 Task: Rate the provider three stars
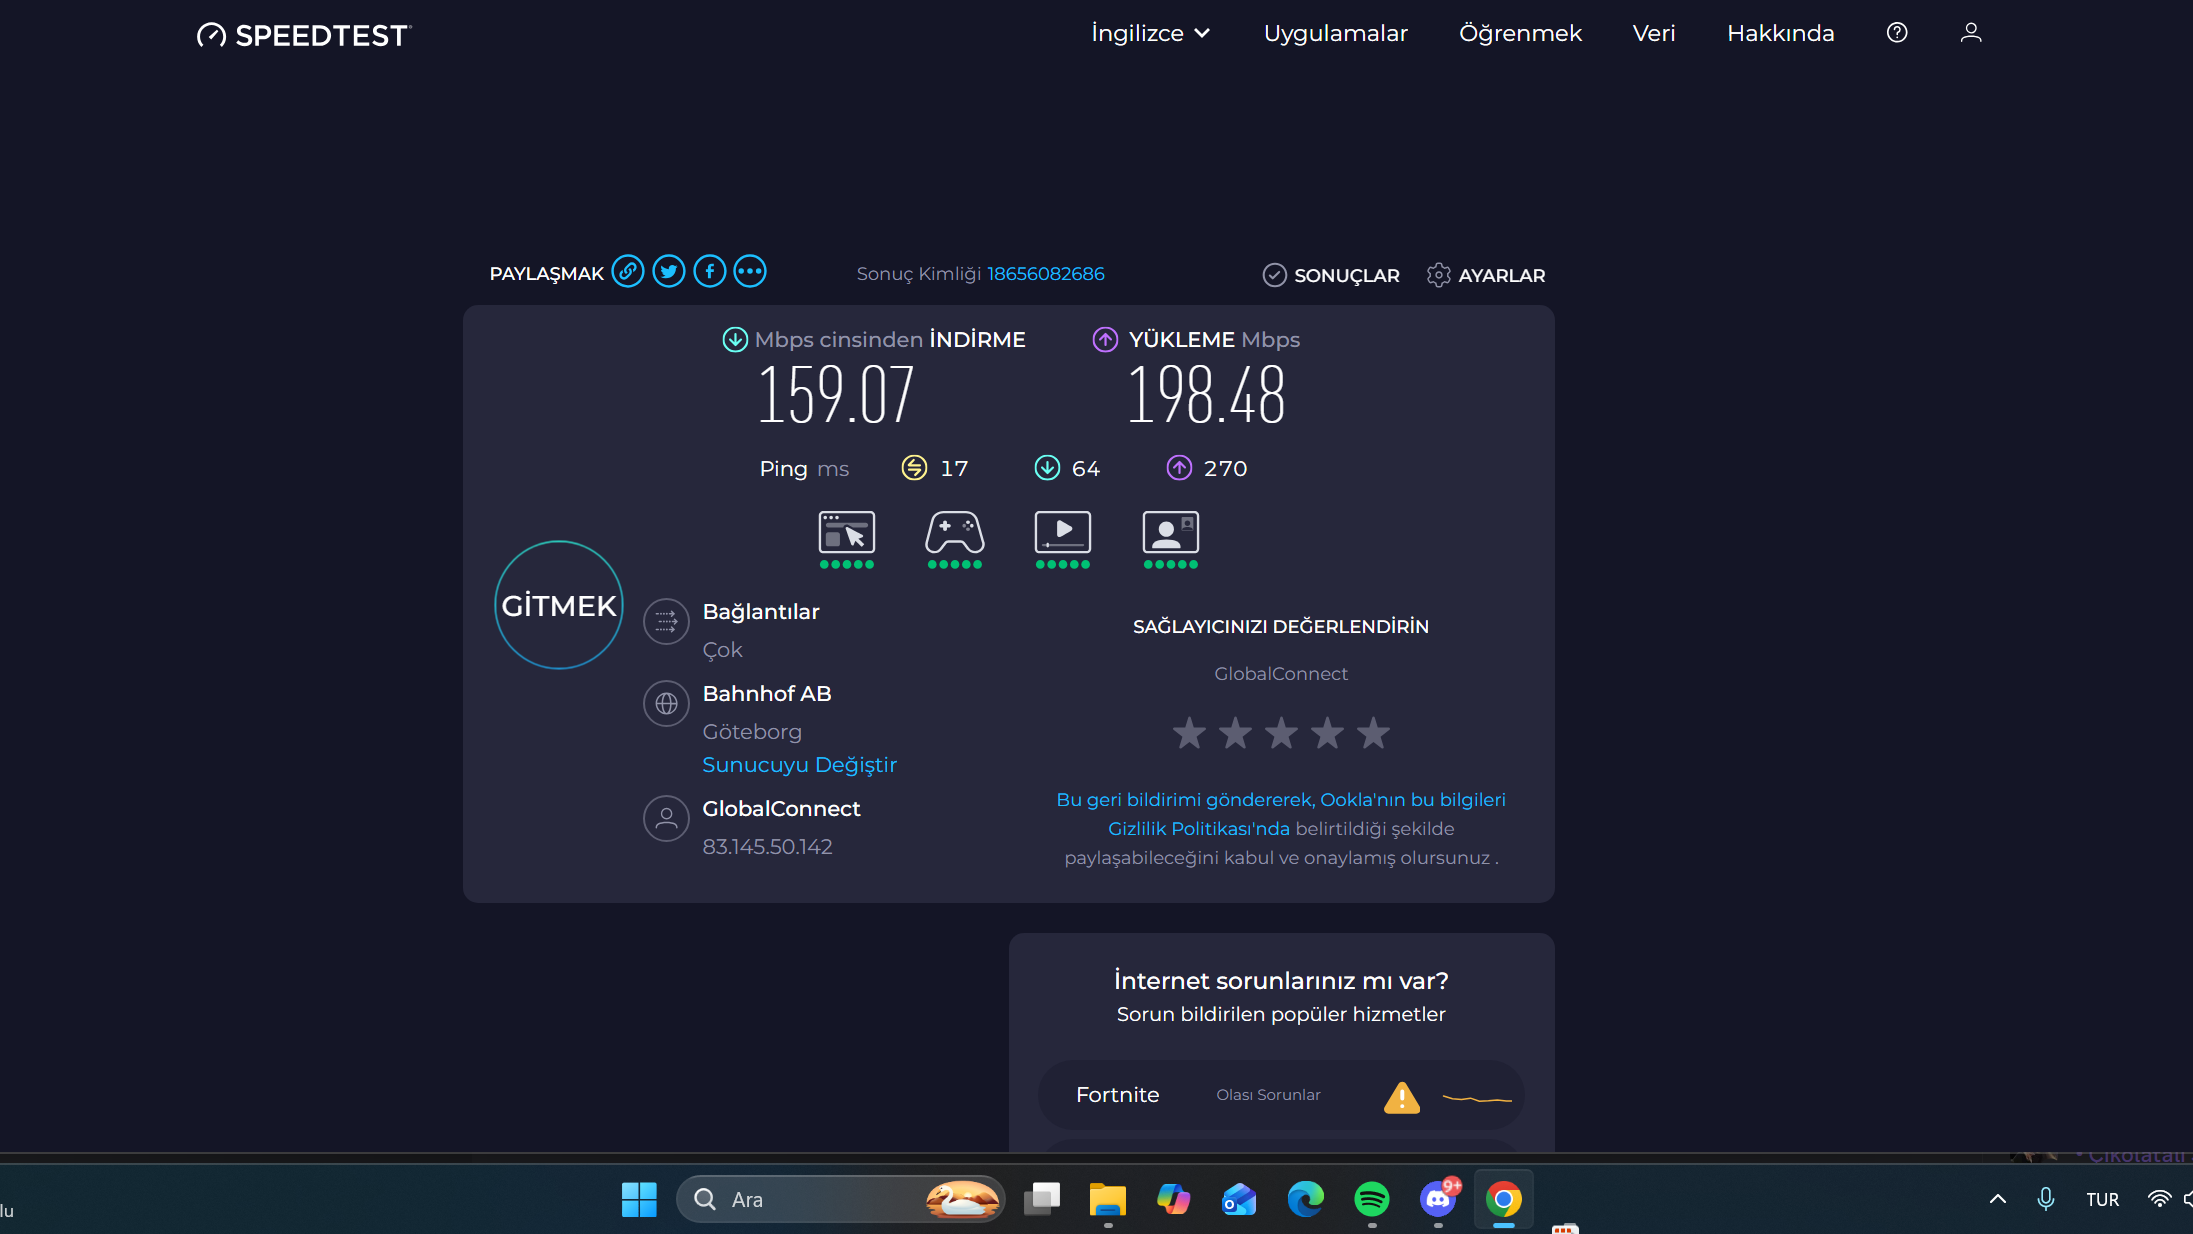pyautogui.click(x=1281, y=733)
